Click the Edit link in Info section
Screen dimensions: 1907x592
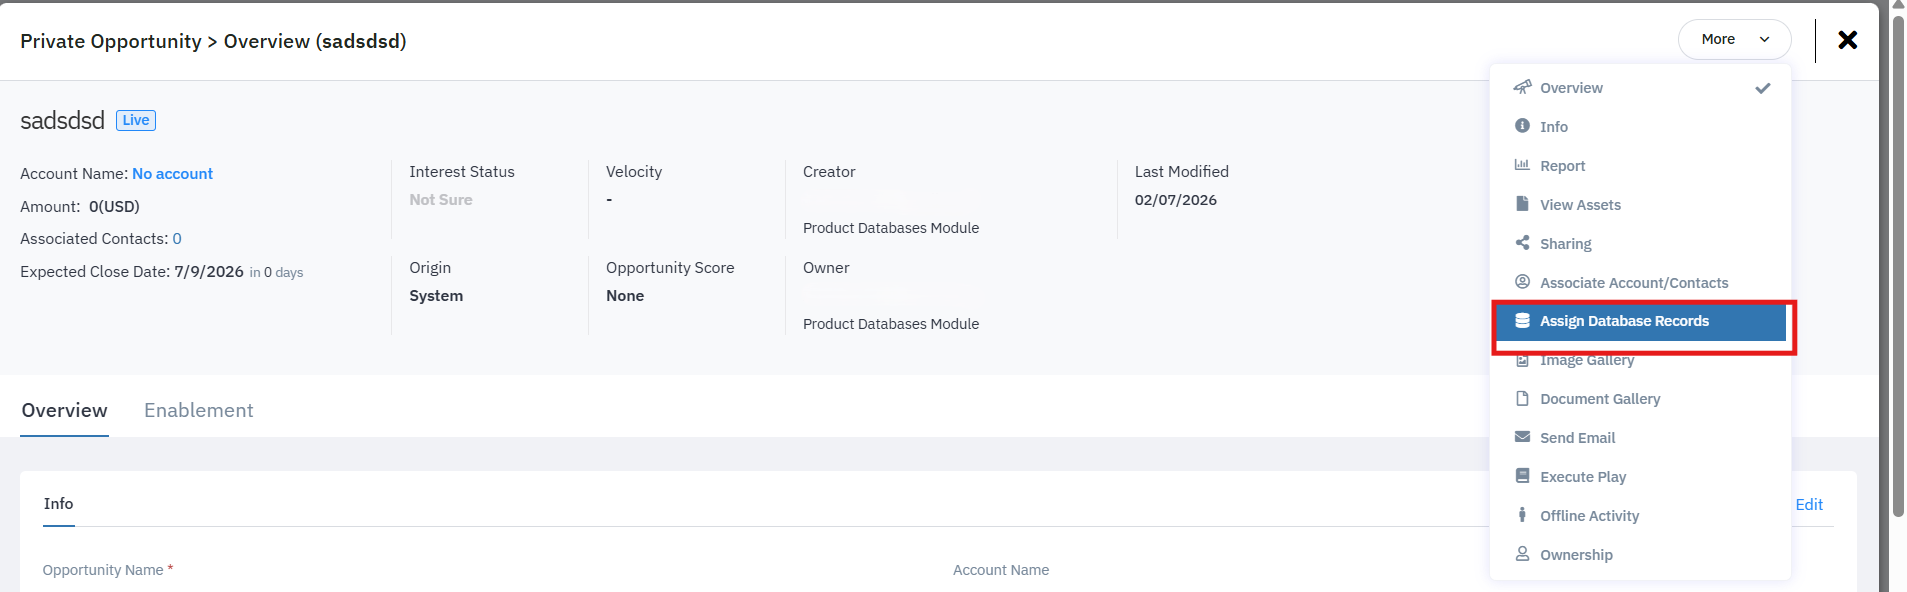(1809, 505)
